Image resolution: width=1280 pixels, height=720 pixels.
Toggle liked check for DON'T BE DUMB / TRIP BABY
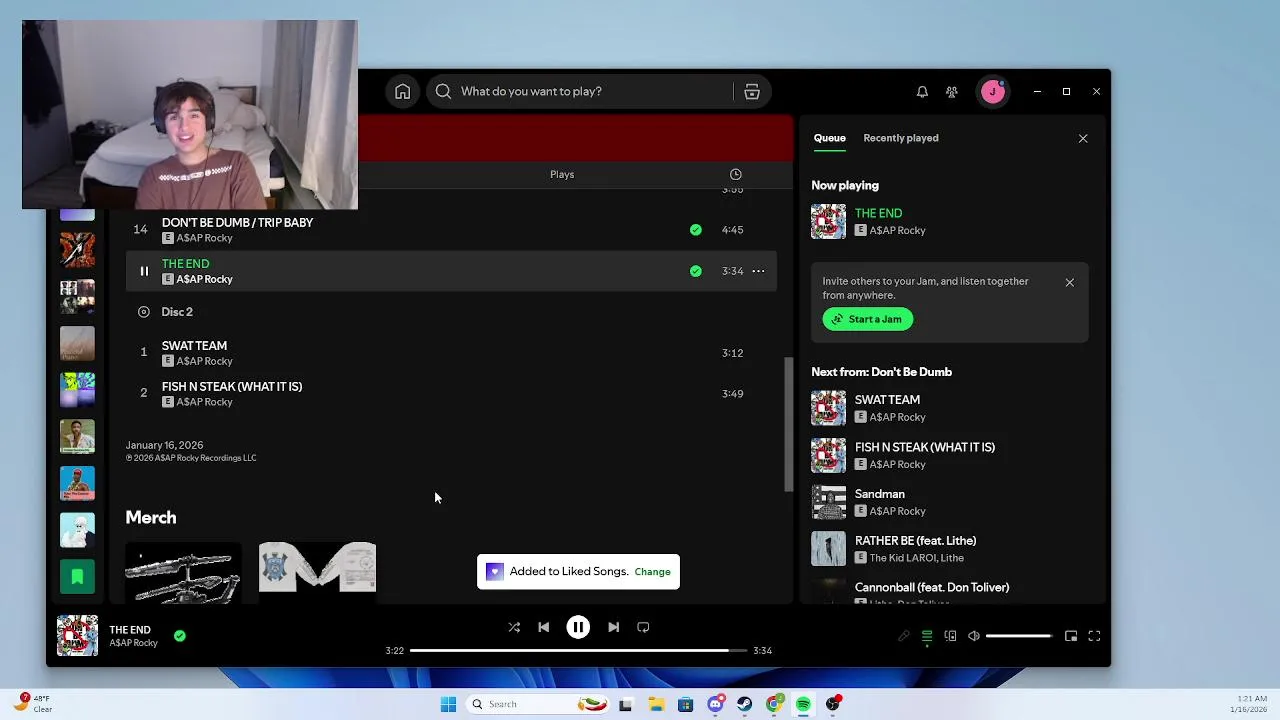(695, 230)
